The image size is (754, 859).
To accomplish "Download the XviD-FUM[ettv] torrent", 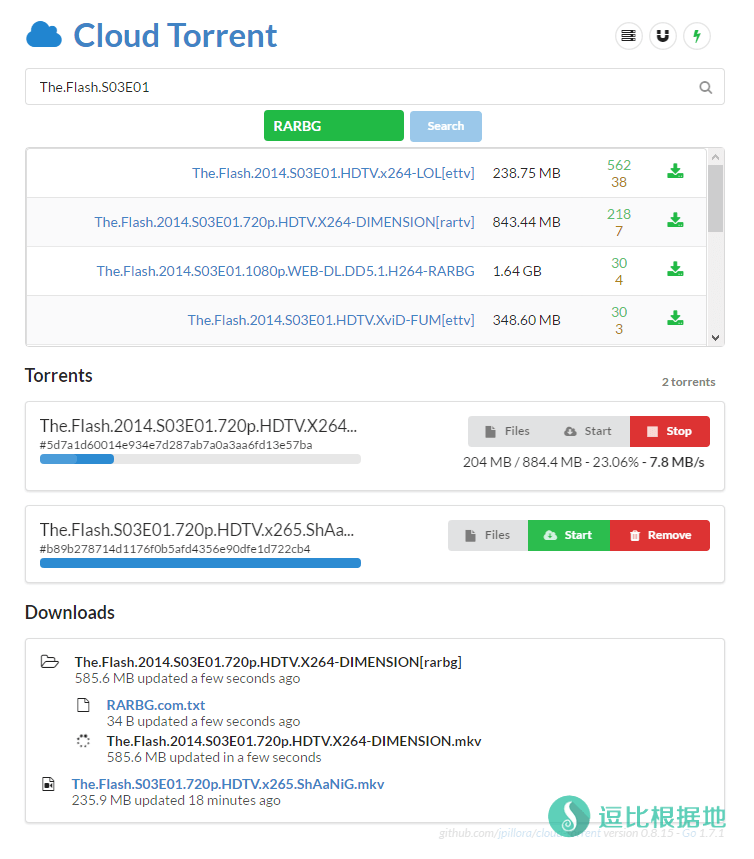I will click(675, 319).
